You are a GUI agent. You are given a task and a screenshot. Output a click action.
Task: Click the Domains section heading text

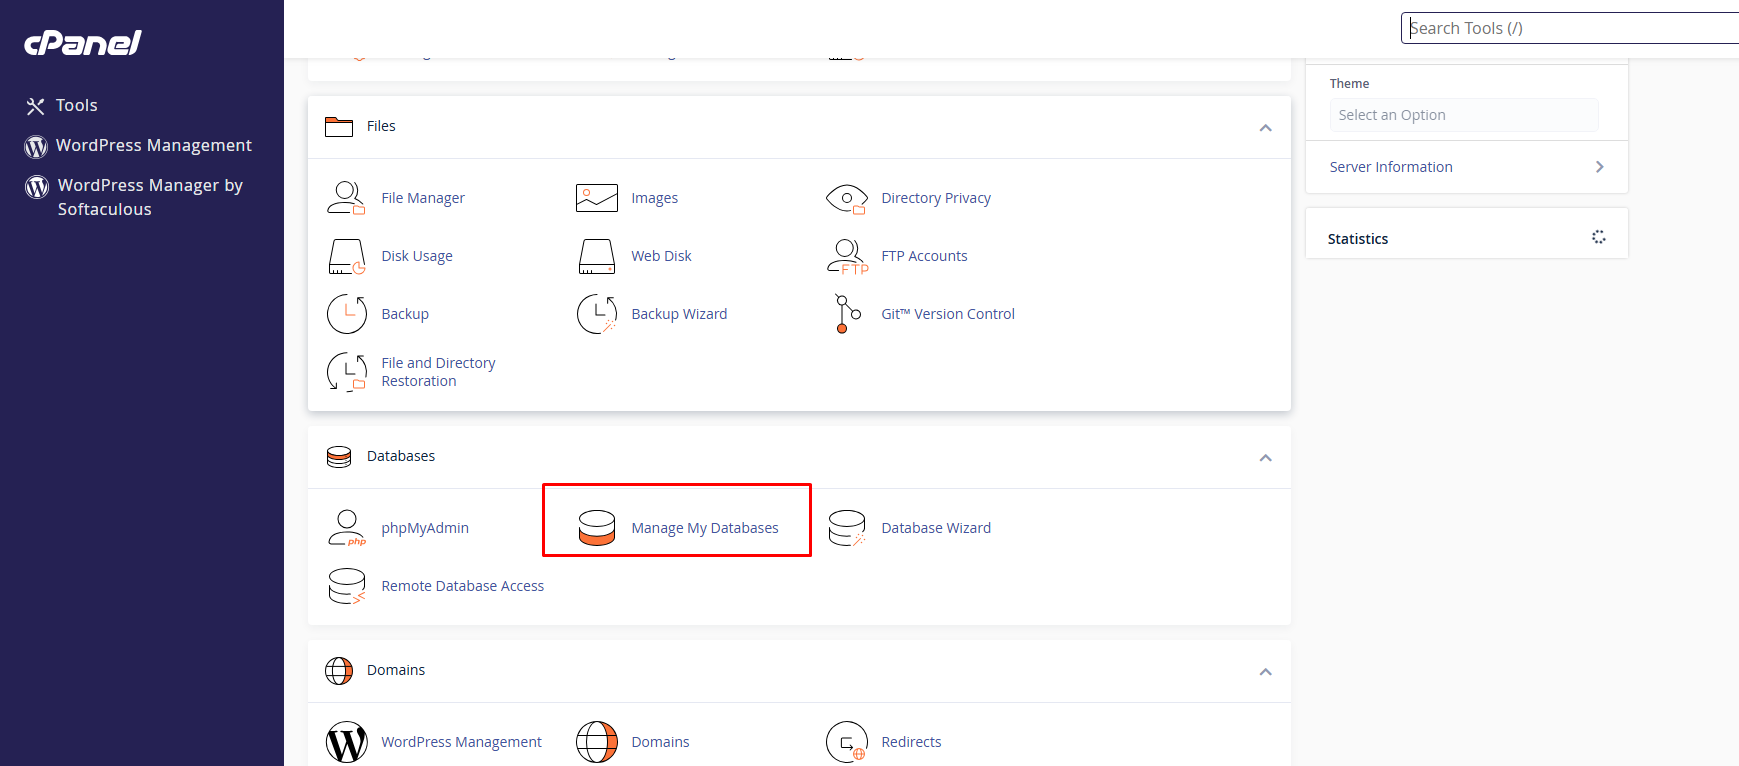pos(396,670)
